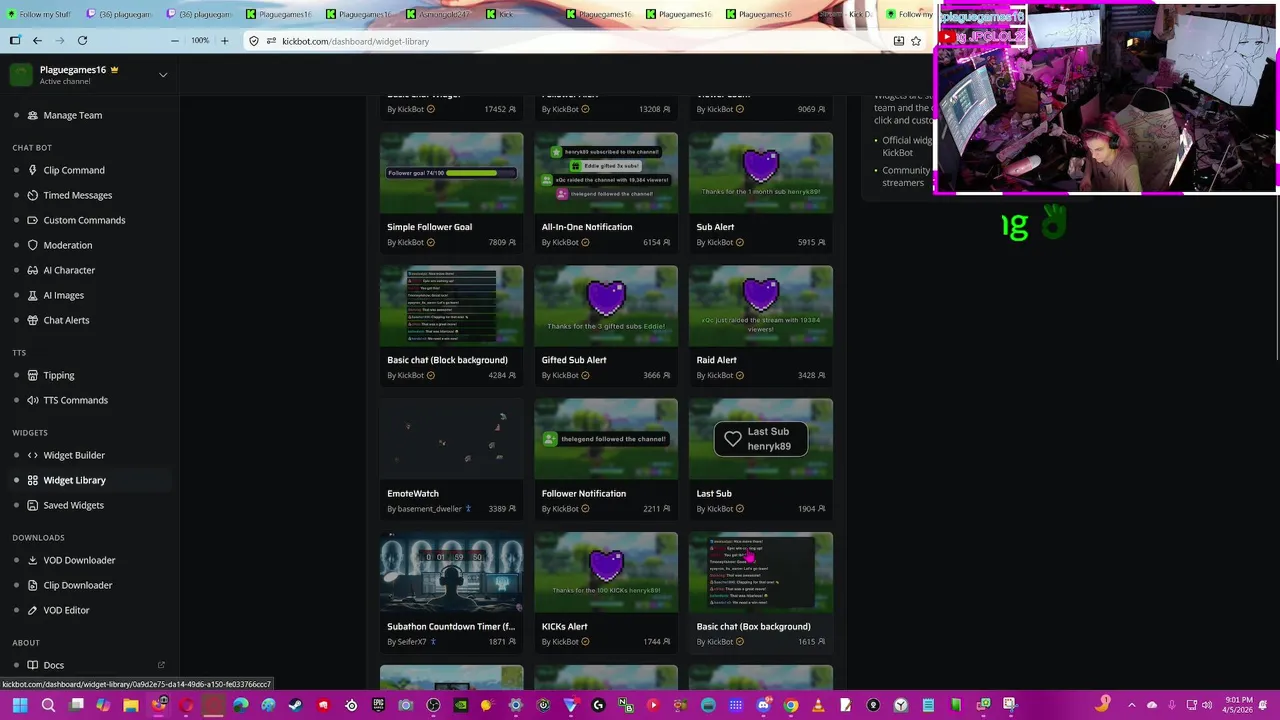Open Moderation shield icon
1280x720 pixels.
click(x=32, y=245)
